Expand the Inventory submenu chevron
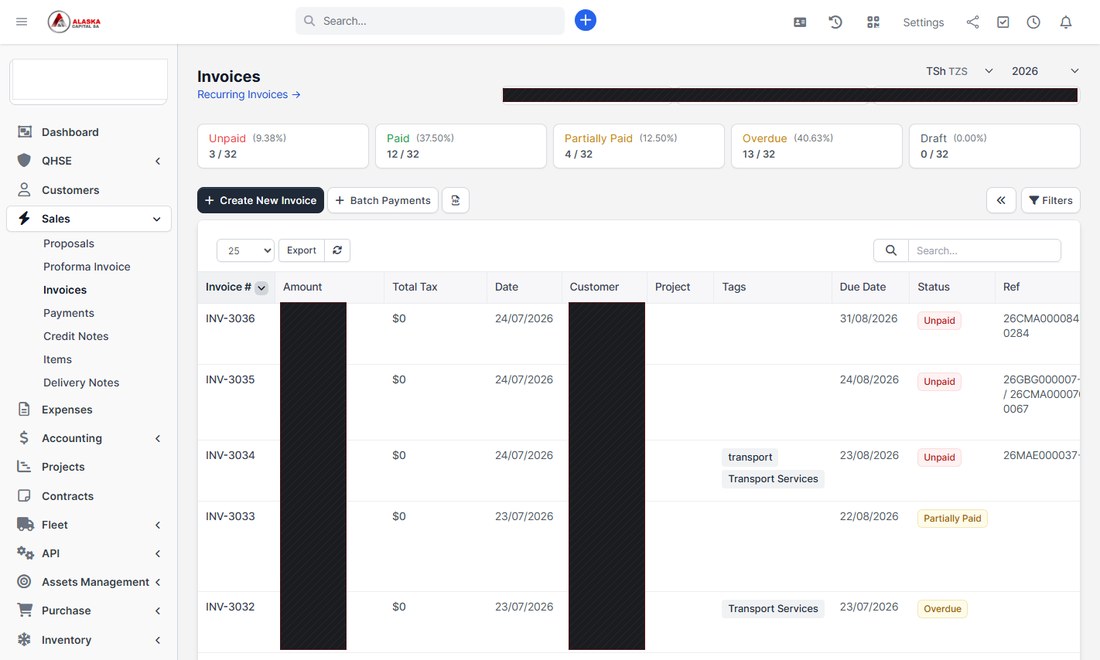Screen dimensions: 1100x660 pyautogui.click(x=158, y=640)
